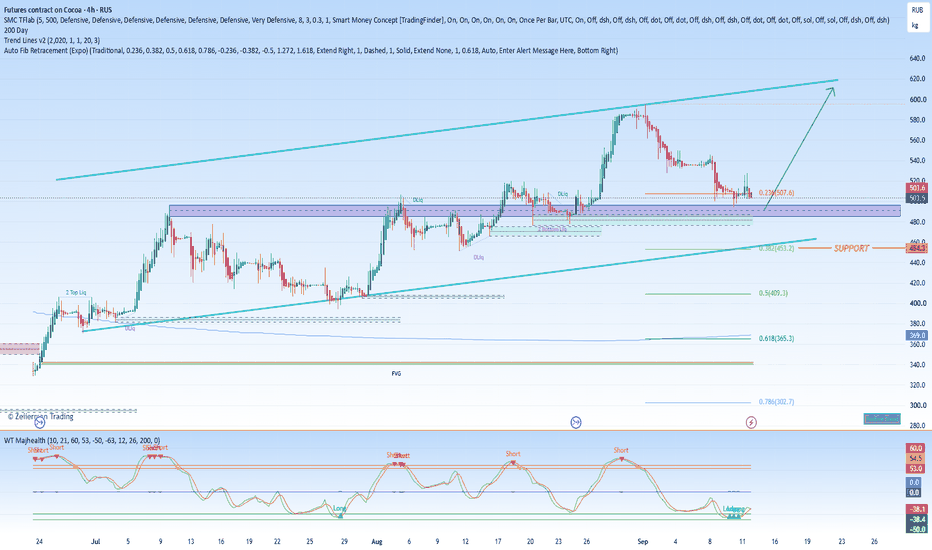Click the teal label box bottom right

click(881, 419)
